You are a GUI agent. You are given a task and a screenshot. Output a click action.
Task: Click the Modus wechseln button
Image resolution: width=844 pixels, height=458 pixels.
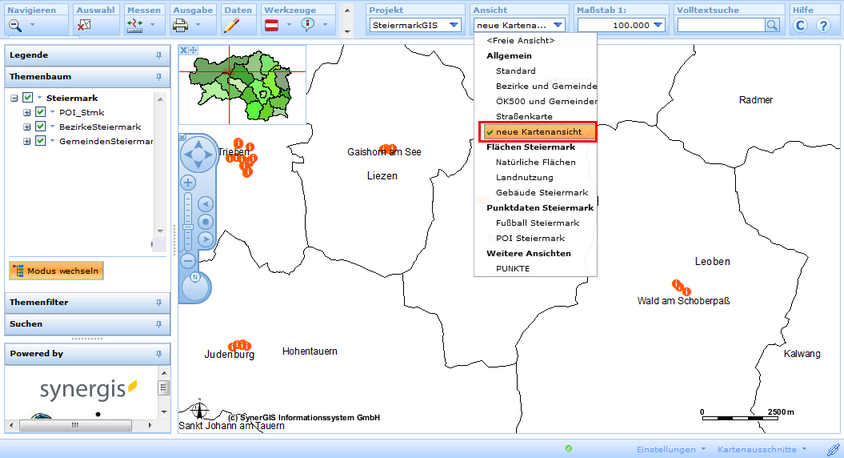coord(57,271)
